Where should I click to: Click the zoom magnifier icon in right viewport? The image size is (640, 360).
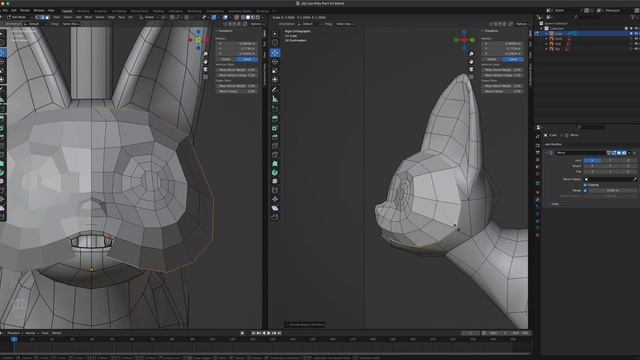coord(471,54)
